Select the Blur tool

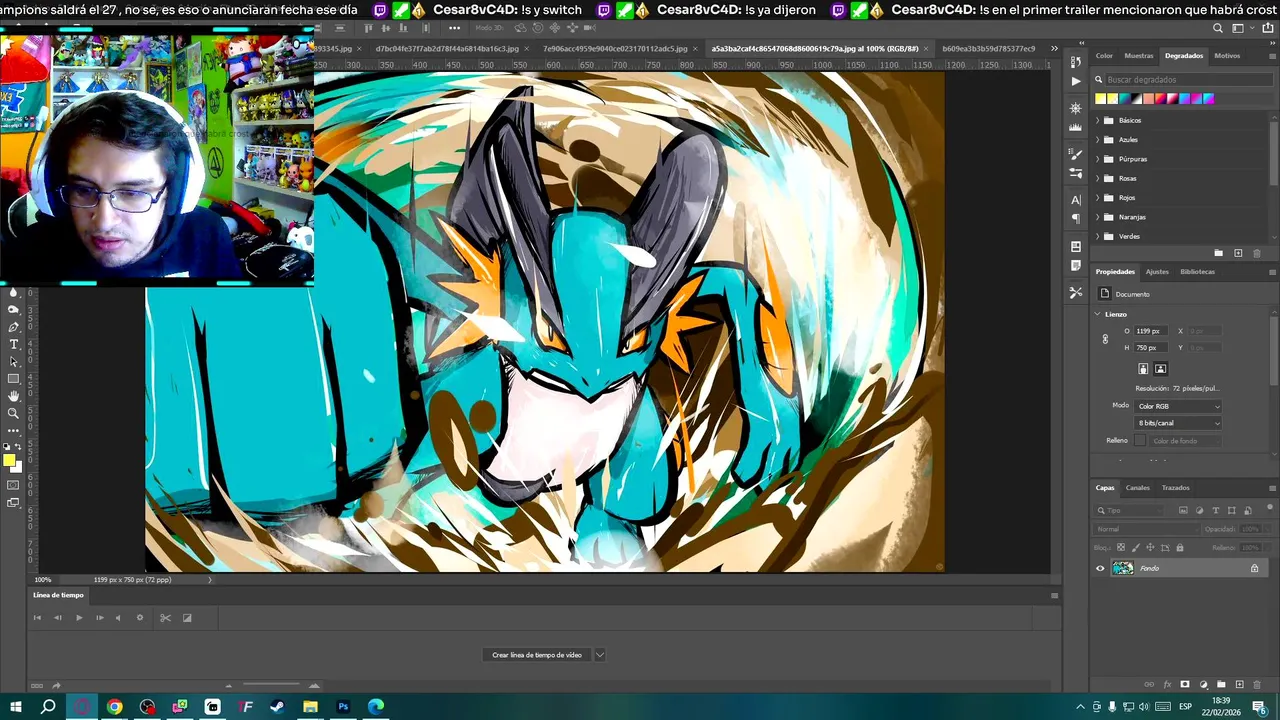click(x=13, y=293)
